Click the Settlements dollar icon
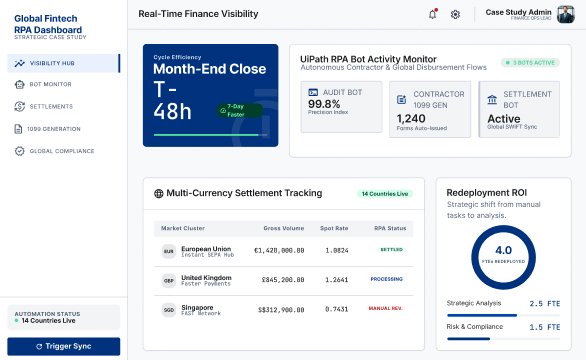586x360 pixels. point(19,107)
